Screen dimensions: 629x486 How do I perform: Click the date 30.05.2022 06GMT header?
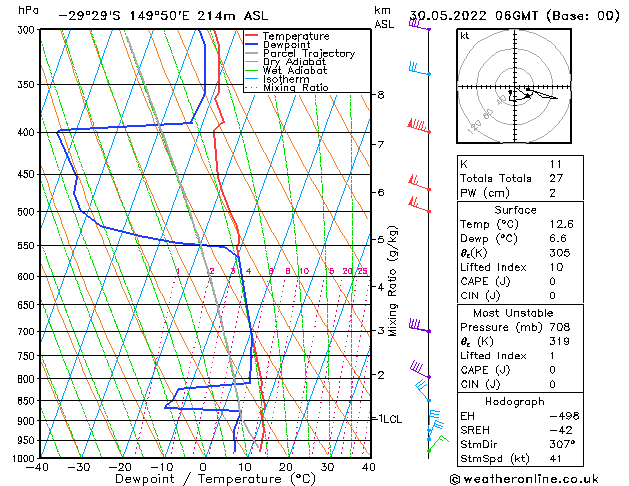click(x=514, y=16)
